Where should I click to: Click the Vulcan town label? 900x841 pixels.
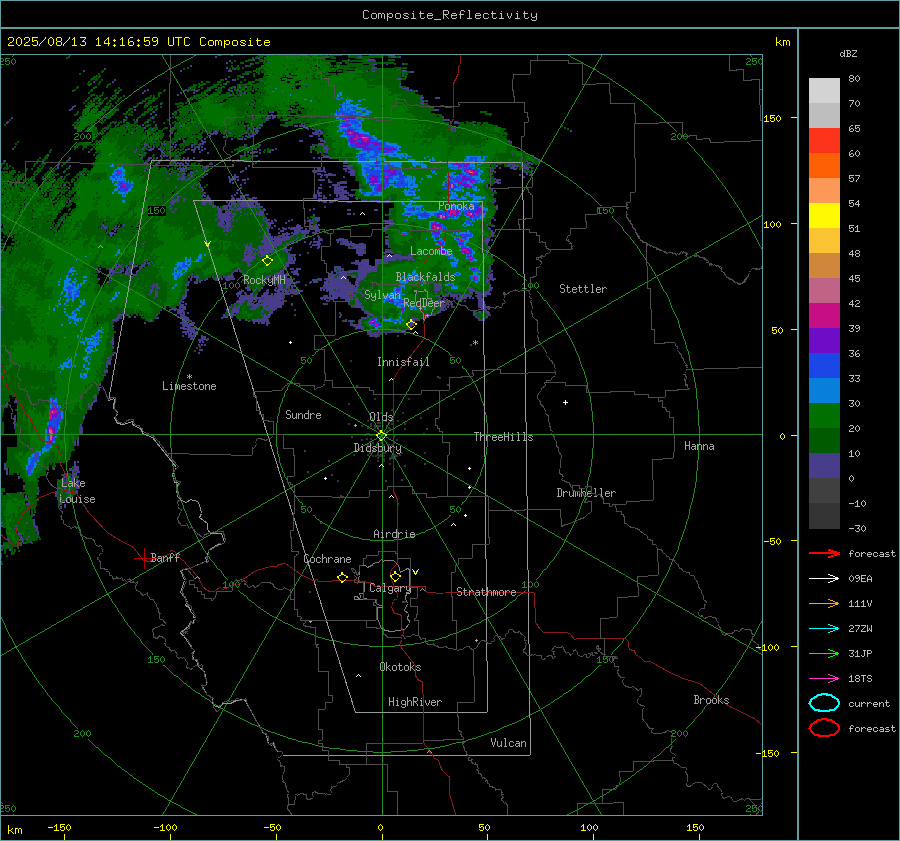[x=508, y=743]
